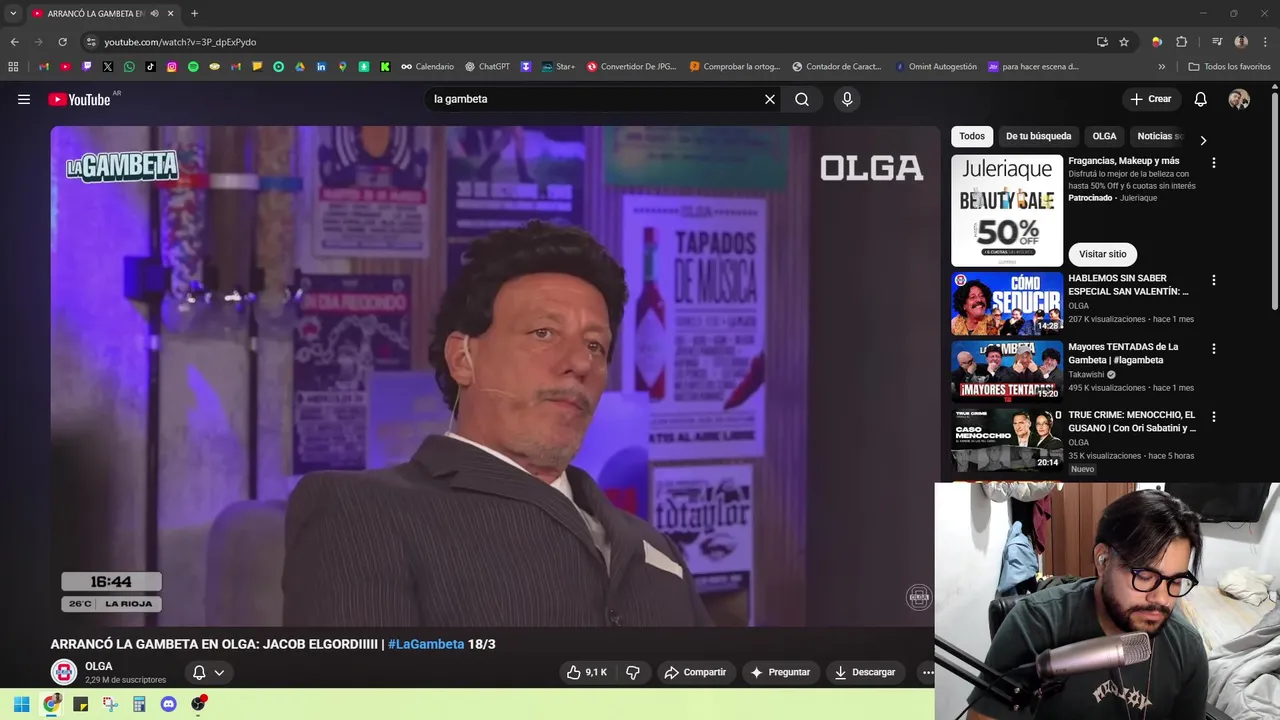Image resolution: width=1280 pixels, height=720 pixels.
Task: Mute the tab via speaker icon
Action: pyautogui.click(x=154, y=14)
